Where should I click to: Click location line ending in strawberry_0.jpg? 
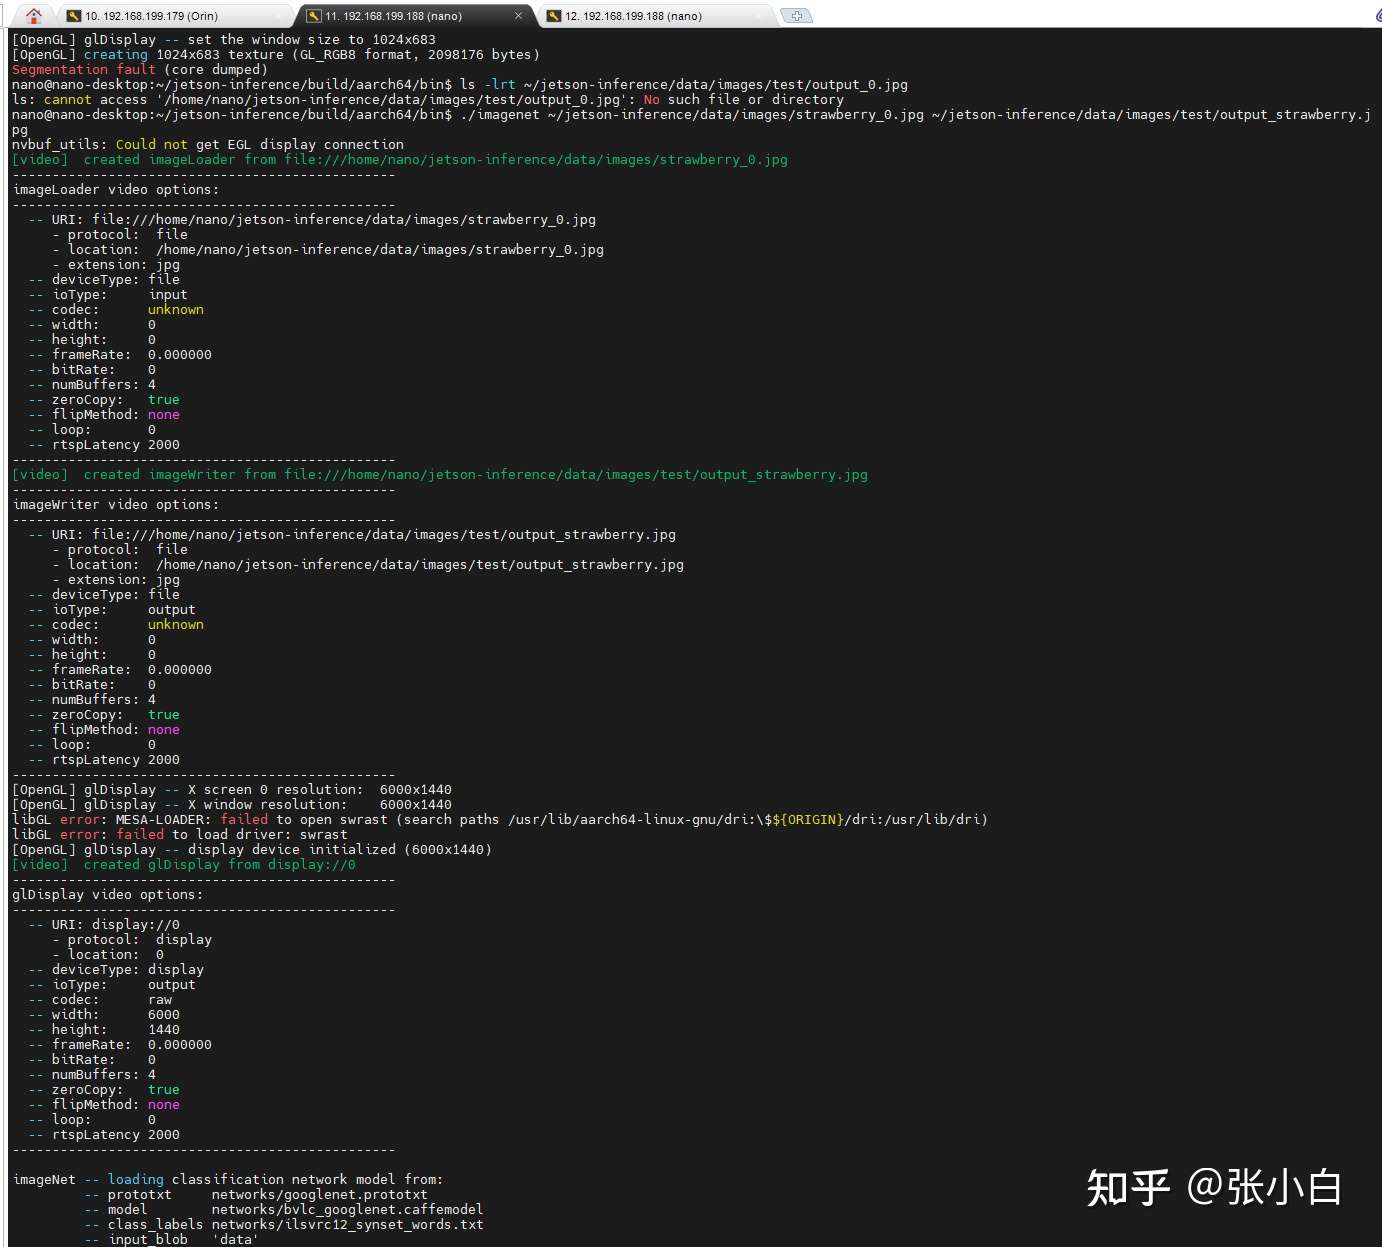[328, 249]
